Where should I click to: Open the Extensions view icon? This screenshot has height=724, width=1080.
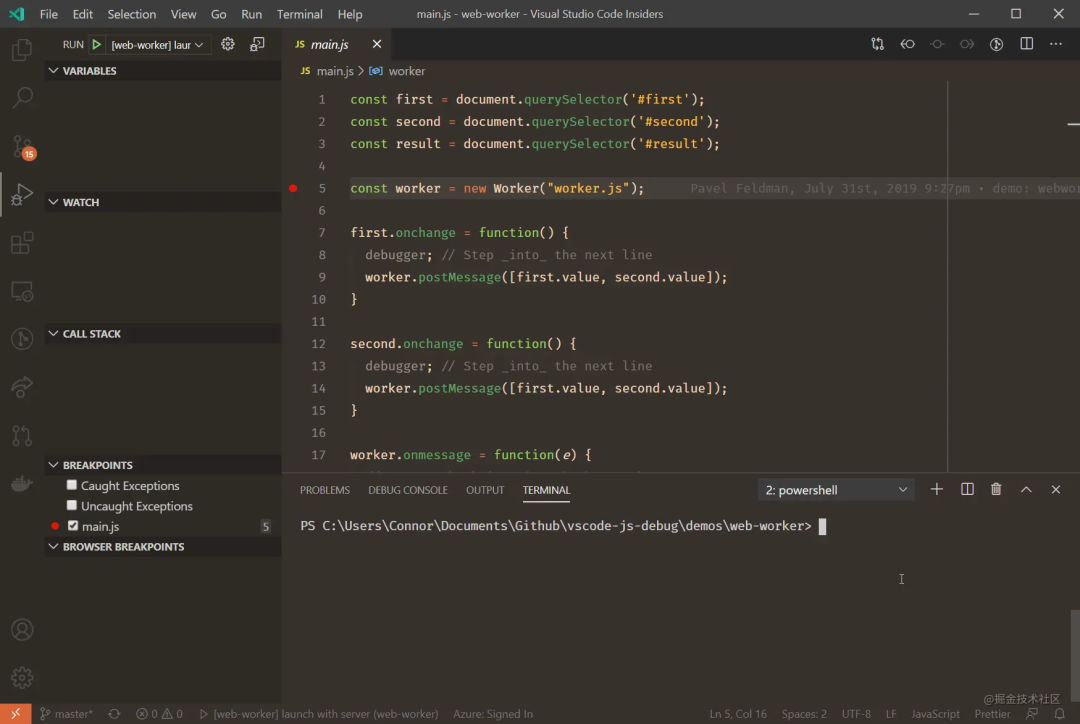(21, 243)
